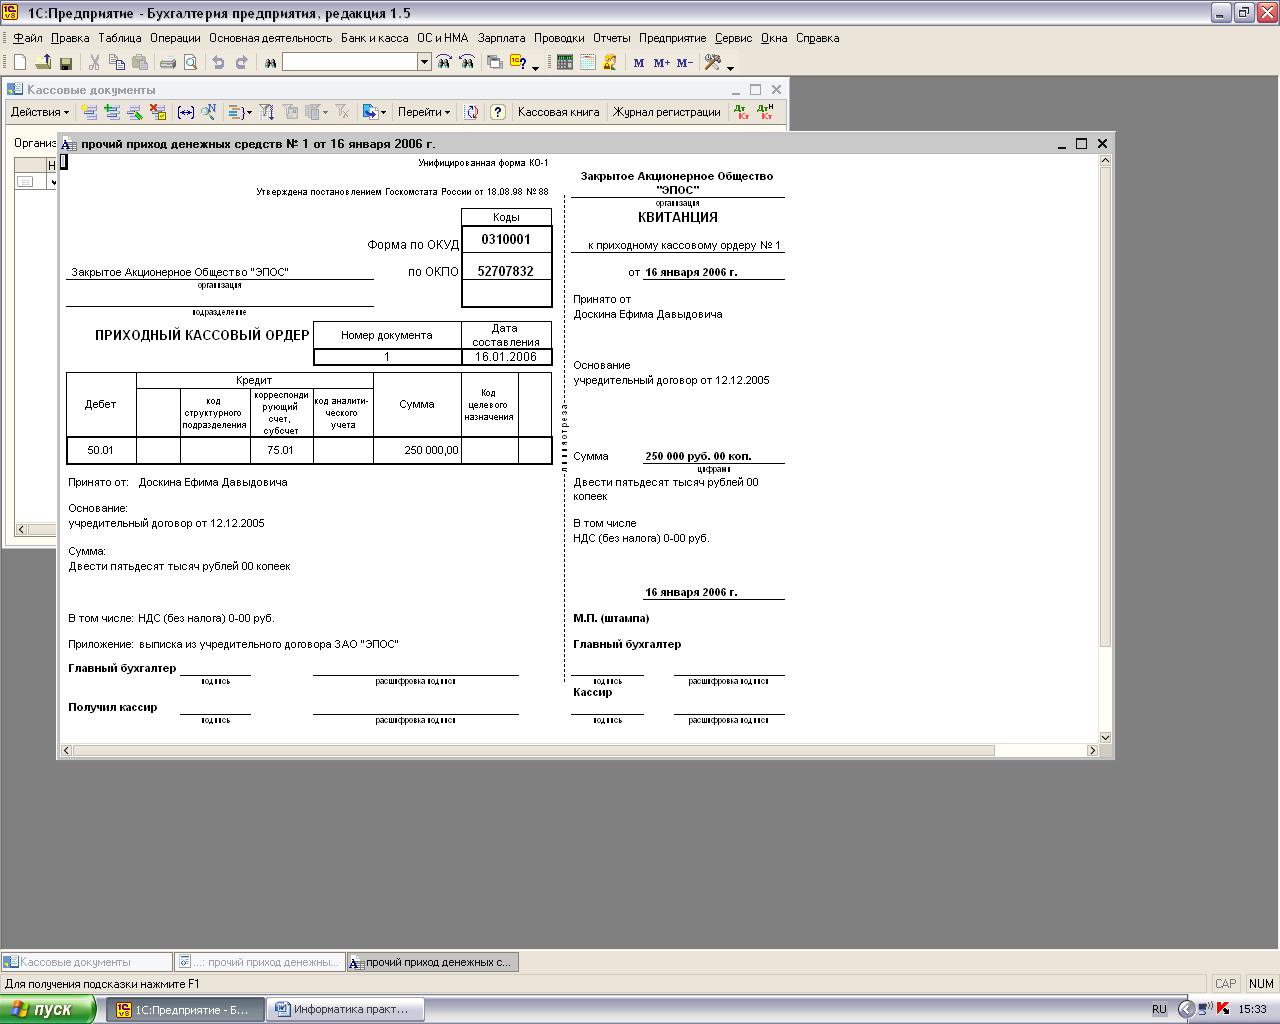Click the New document icon in main toolbar

[20, 62]
